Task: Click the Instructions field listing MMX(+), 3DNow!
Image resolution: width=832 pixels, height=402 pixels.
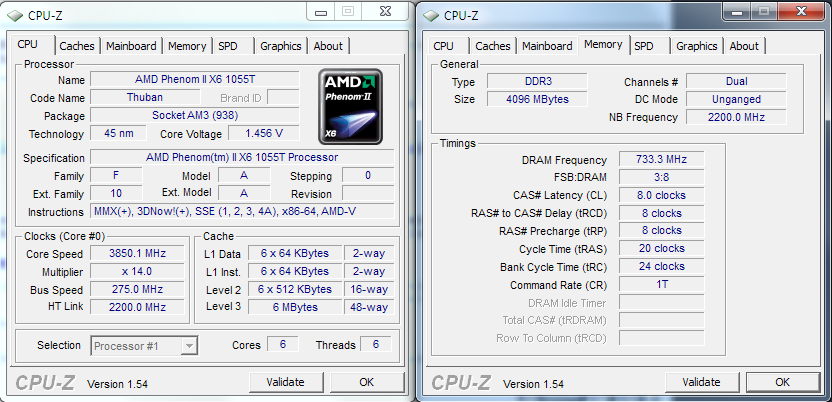Action: pyautogui.click(x=242, y=212)
